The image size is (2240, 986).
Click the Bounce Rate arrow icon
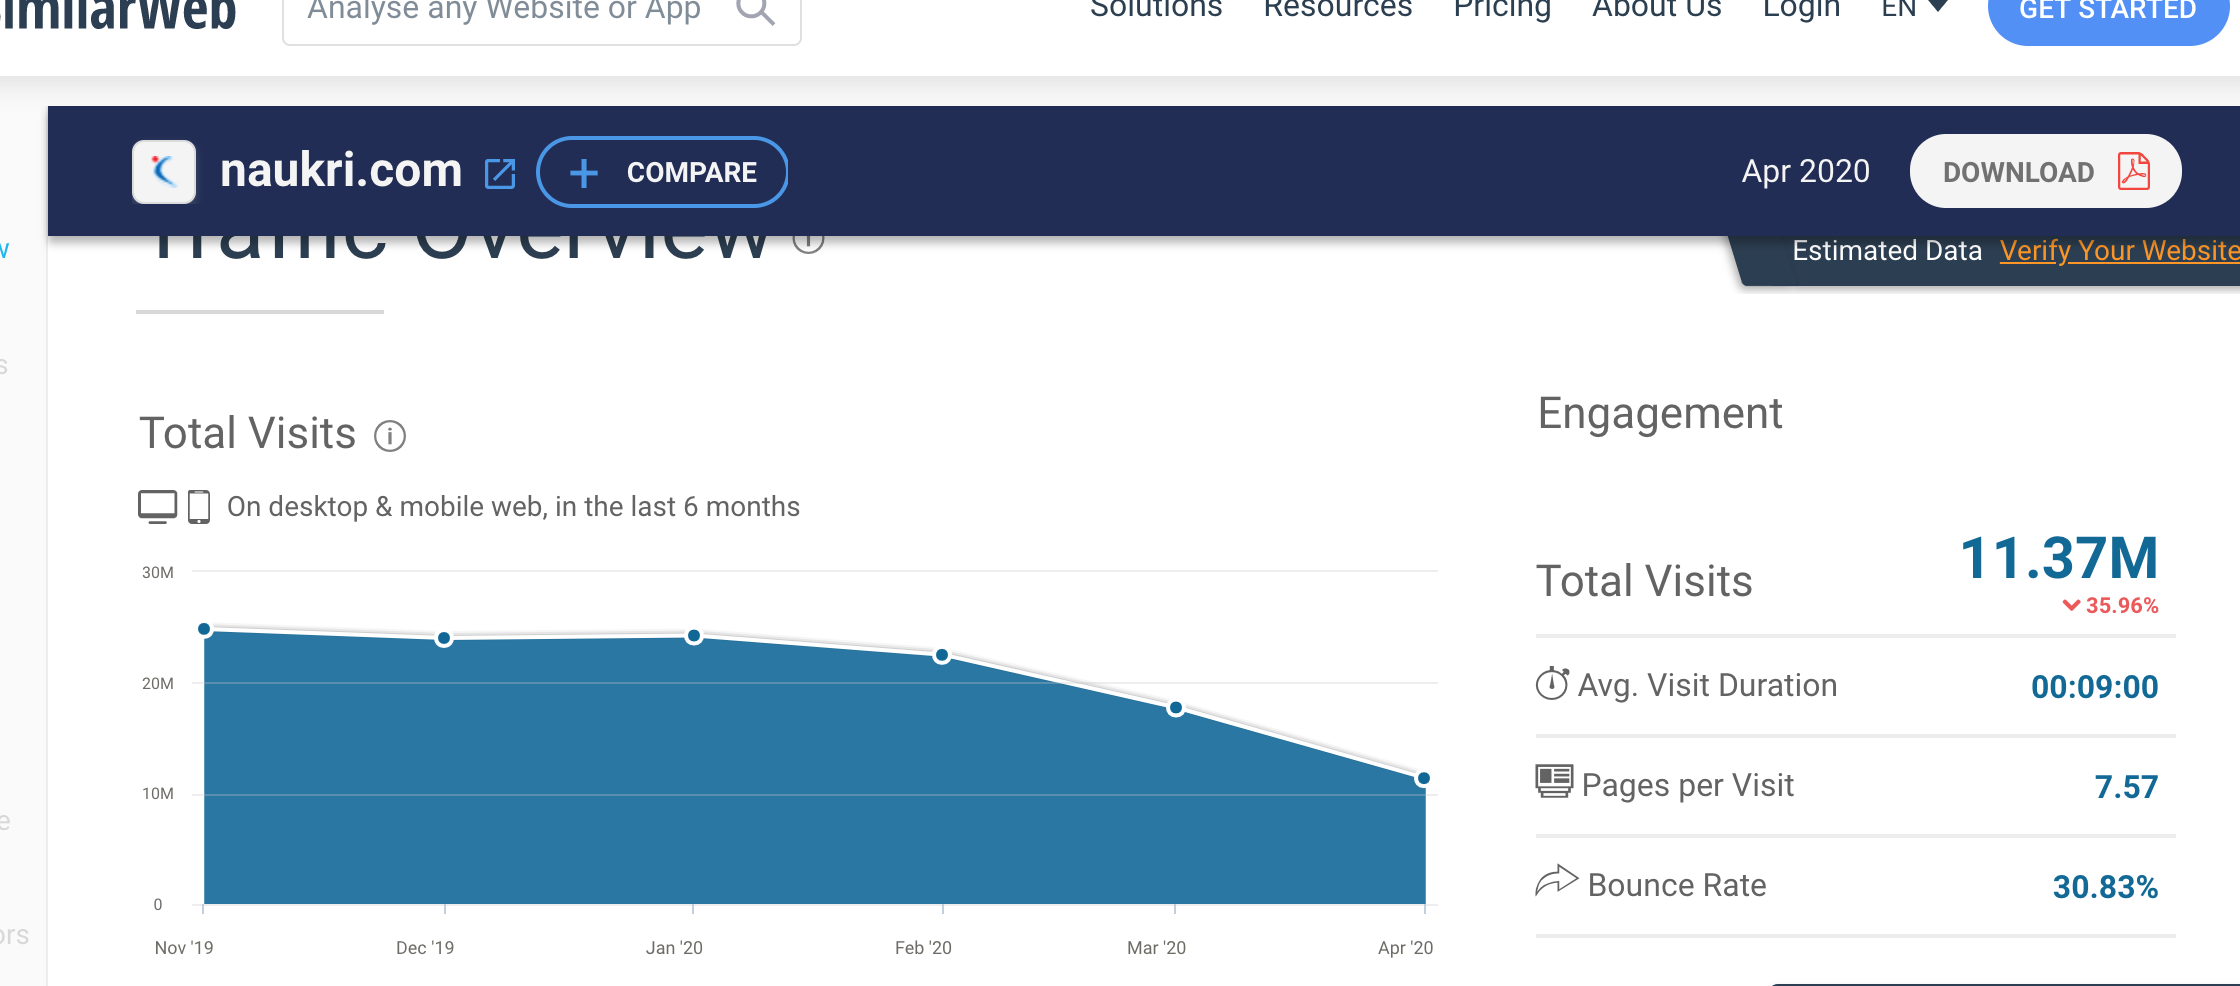coord(1556,881)
